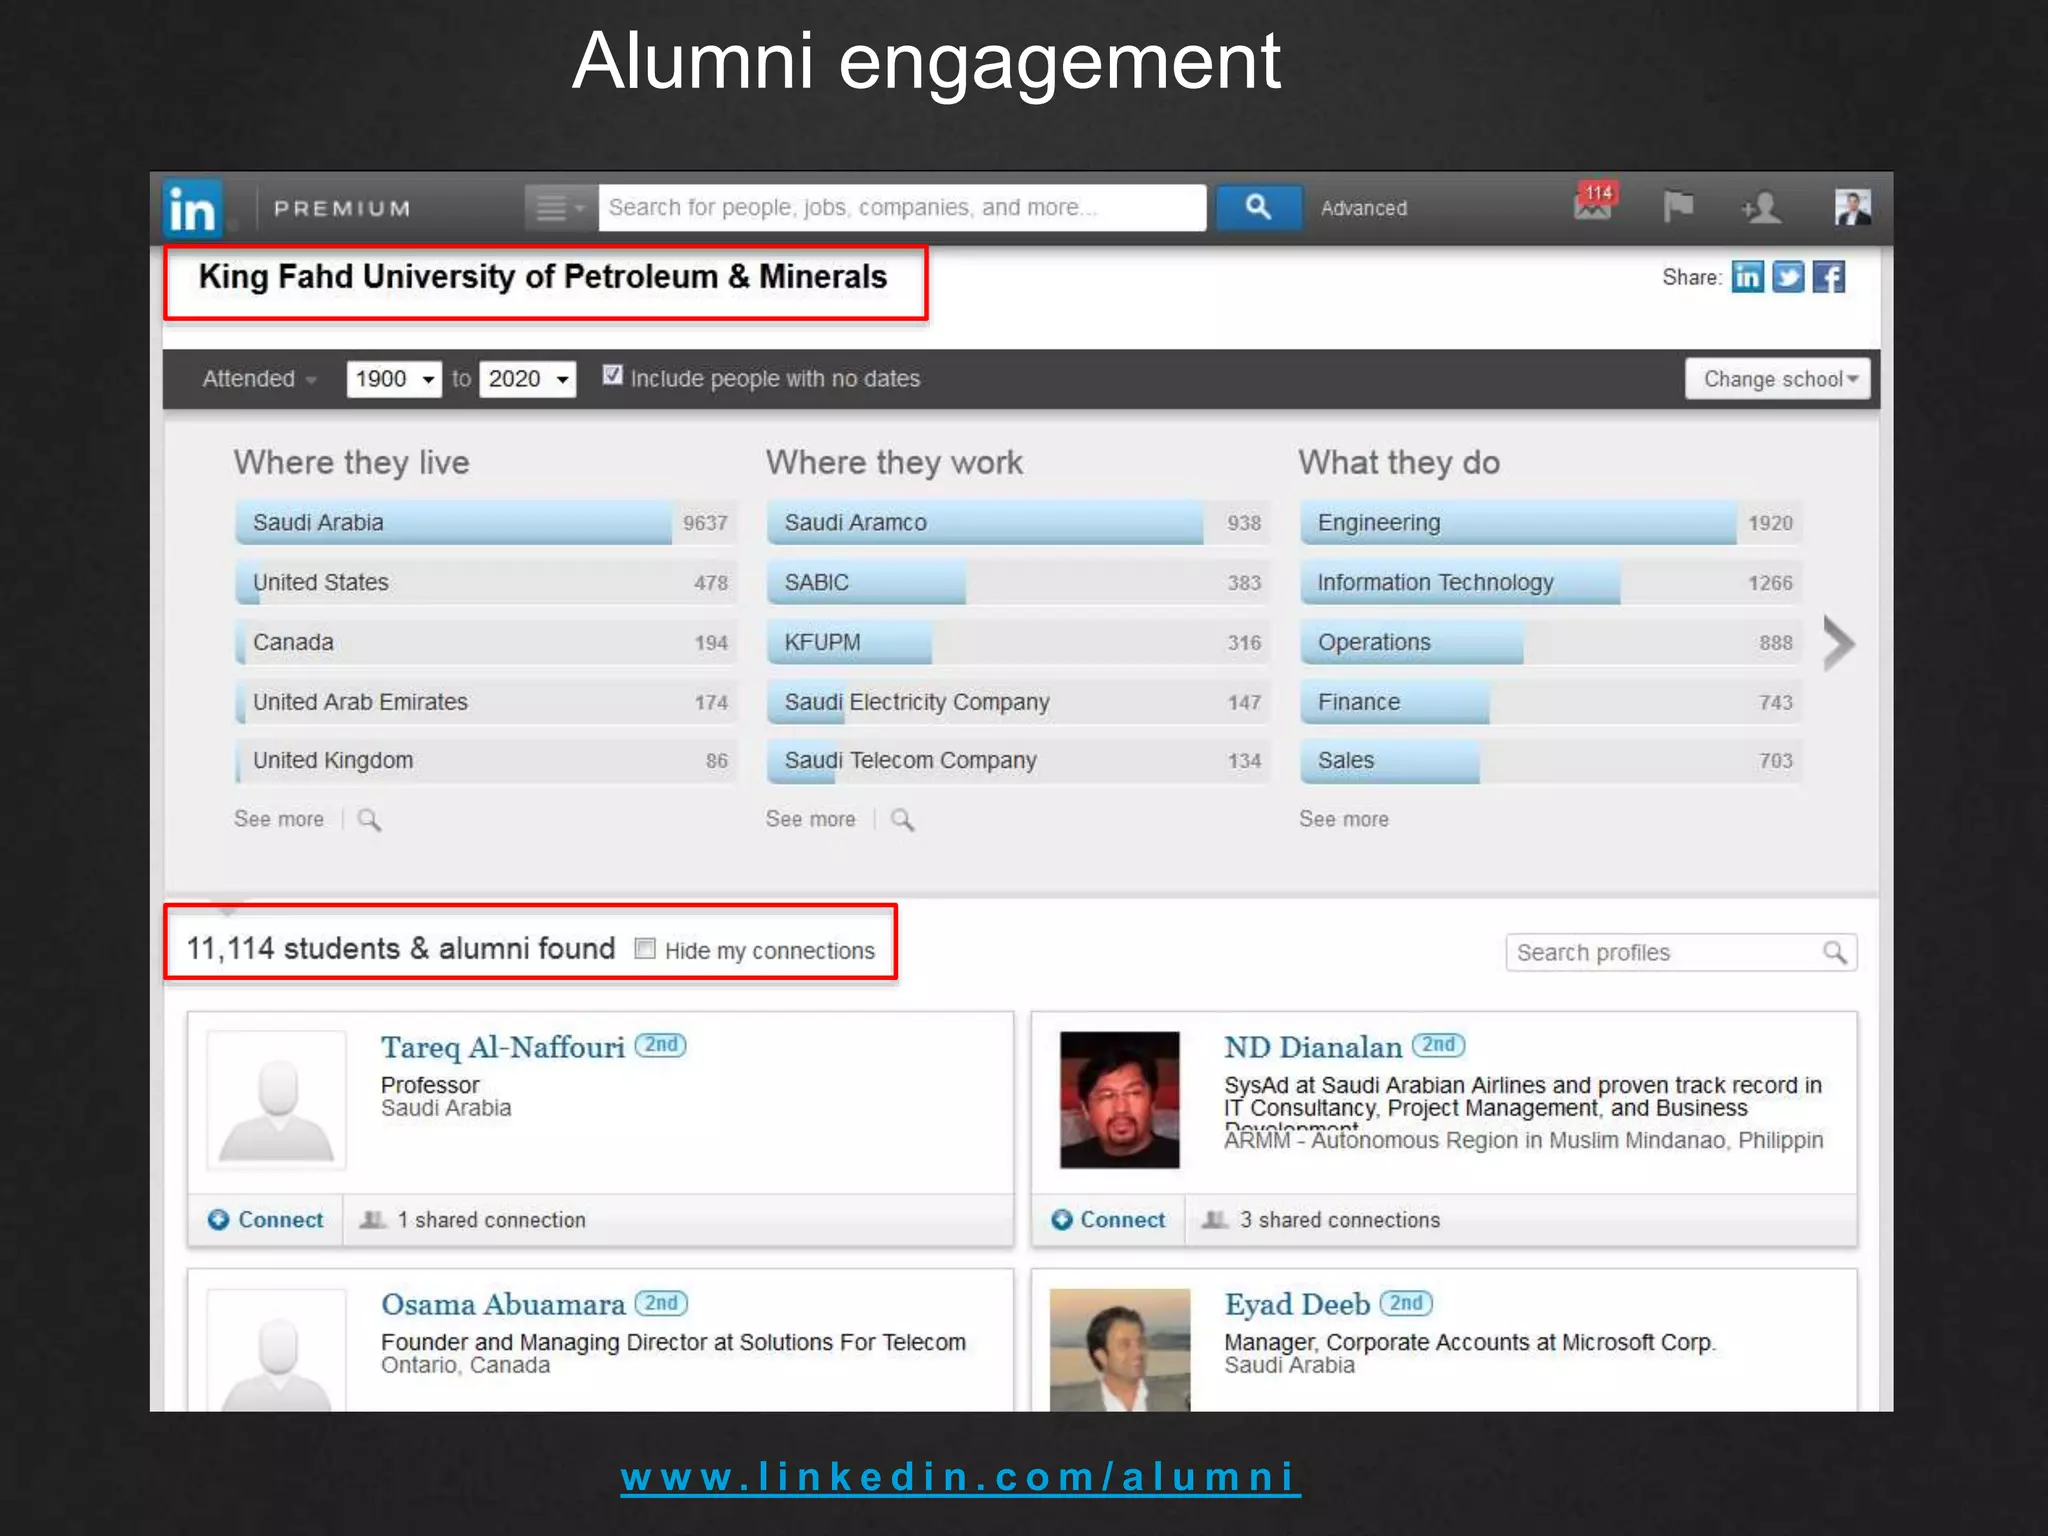Click See more under What they do
The height and width of the screenshot is (1536, 2048).
coord(1344,819)
